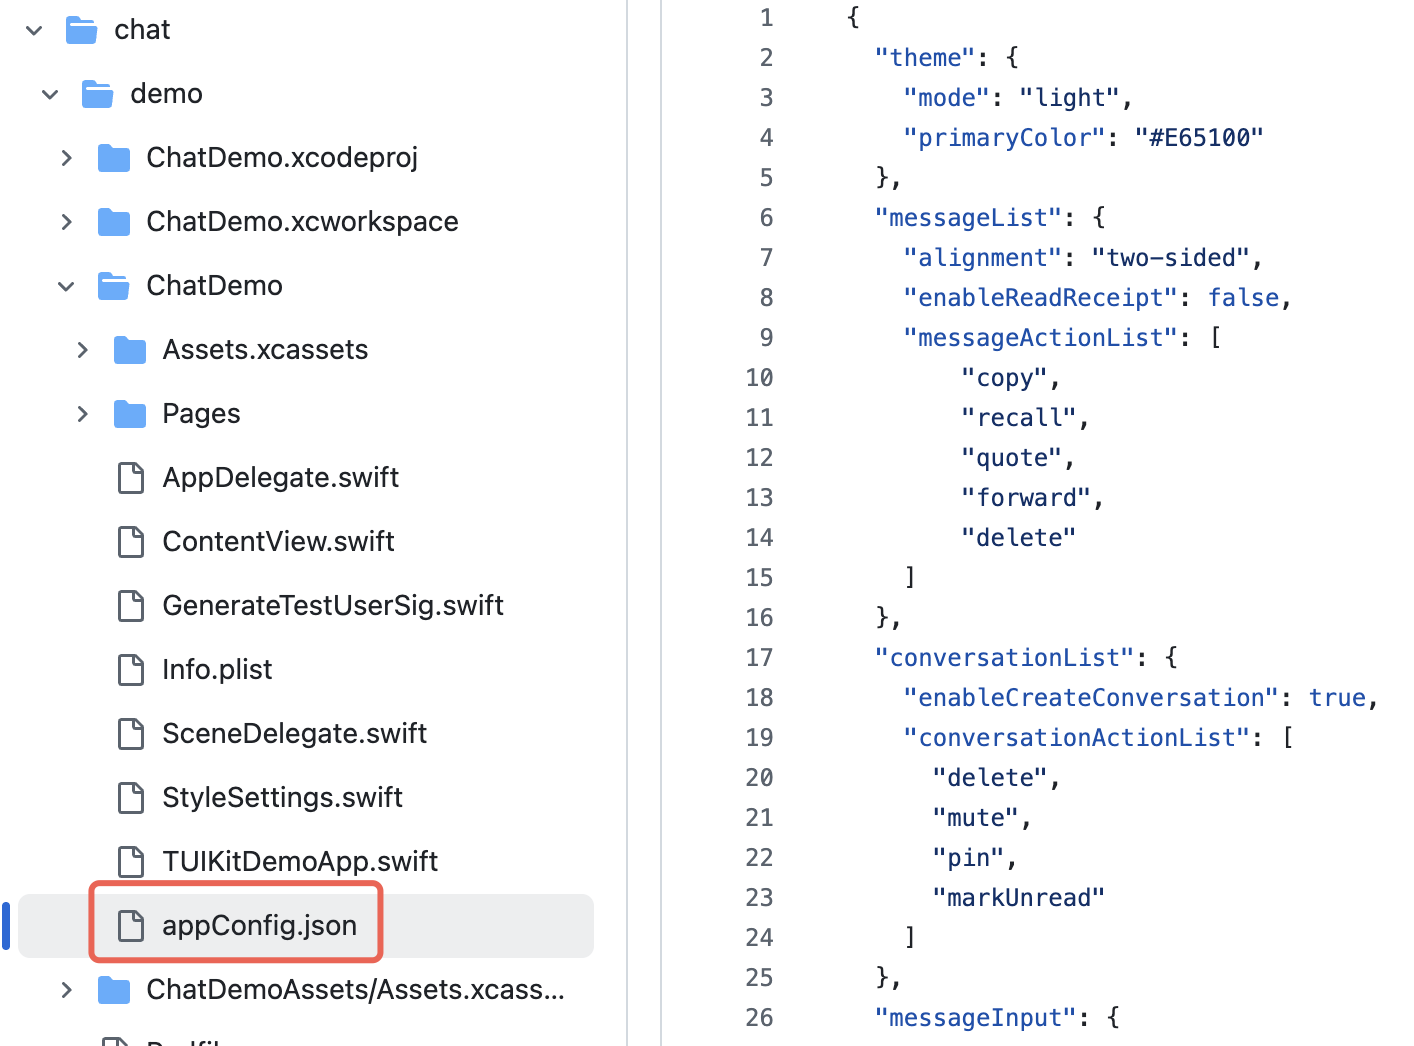Collapse the demo folder chevron
1414x1046 pixels.
coord(50,94)
